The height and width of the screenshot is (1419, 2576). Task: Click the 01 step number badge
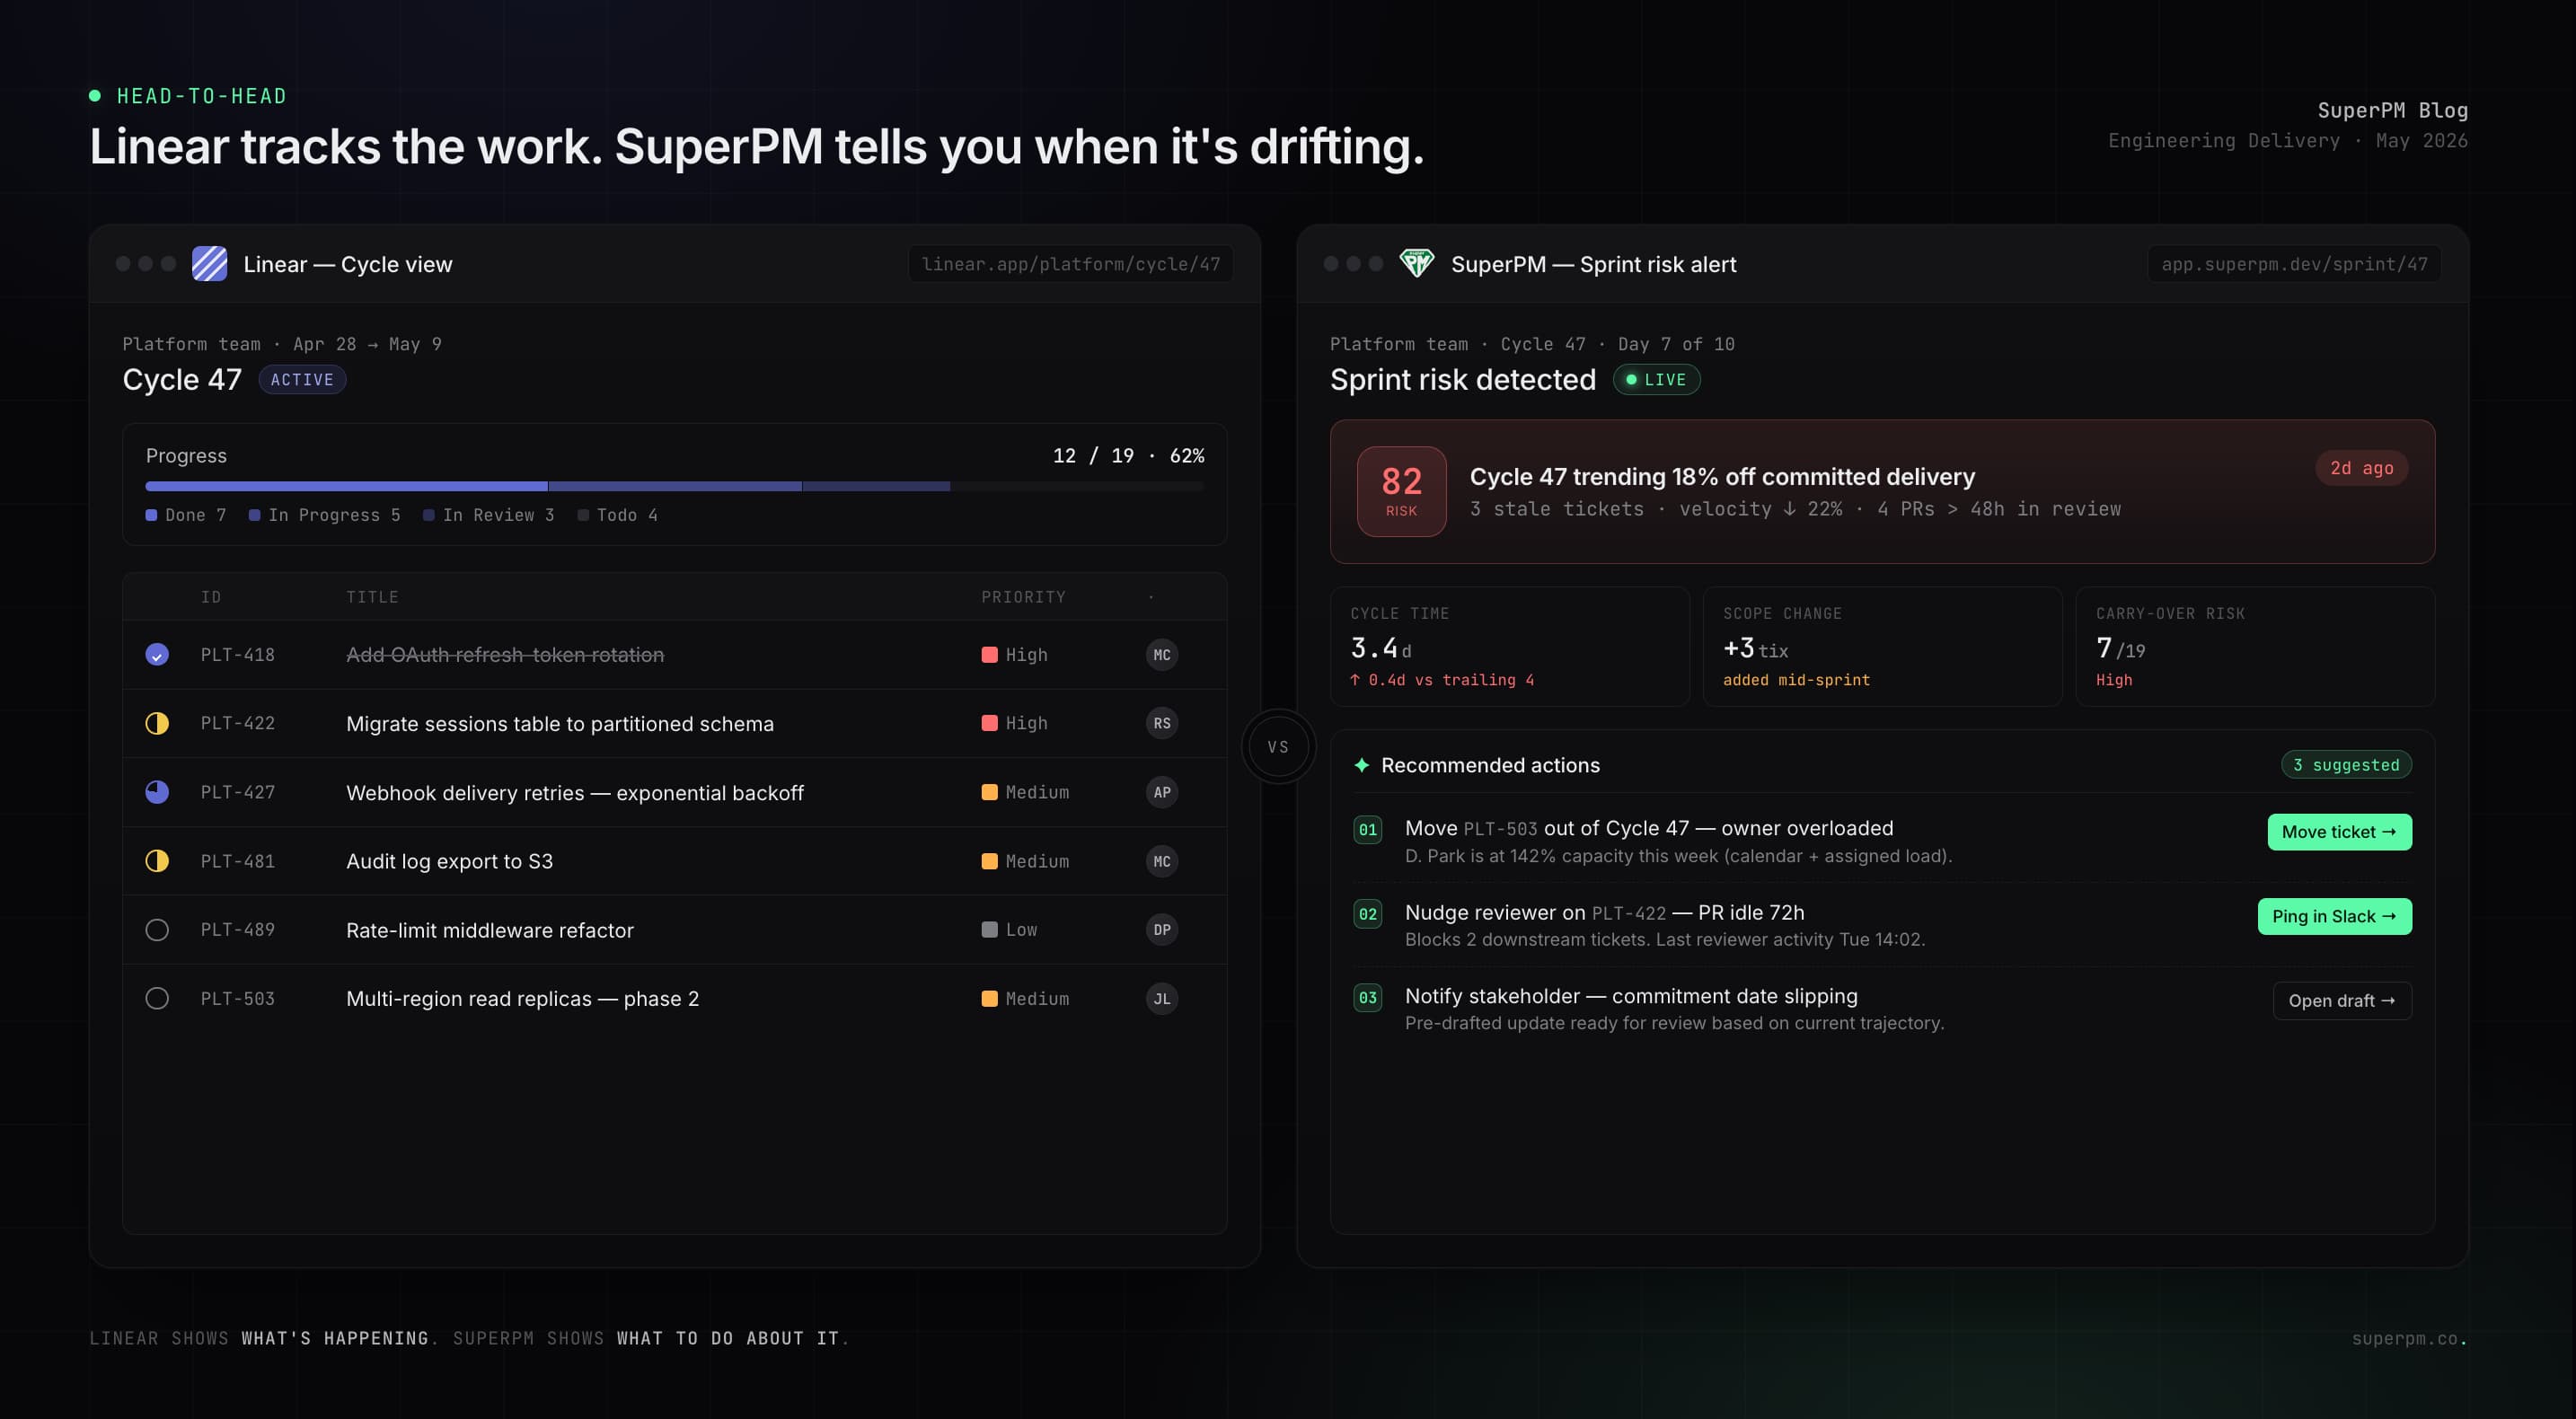(1367, 830)
